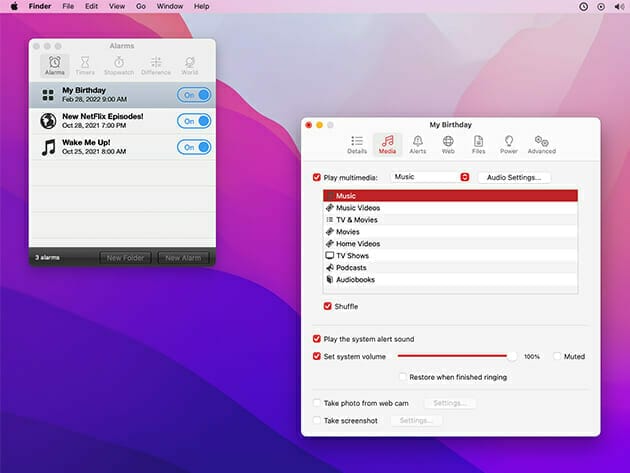
Task: Open the multimedia source Music dropdown
Action: (x=430, y=177)
